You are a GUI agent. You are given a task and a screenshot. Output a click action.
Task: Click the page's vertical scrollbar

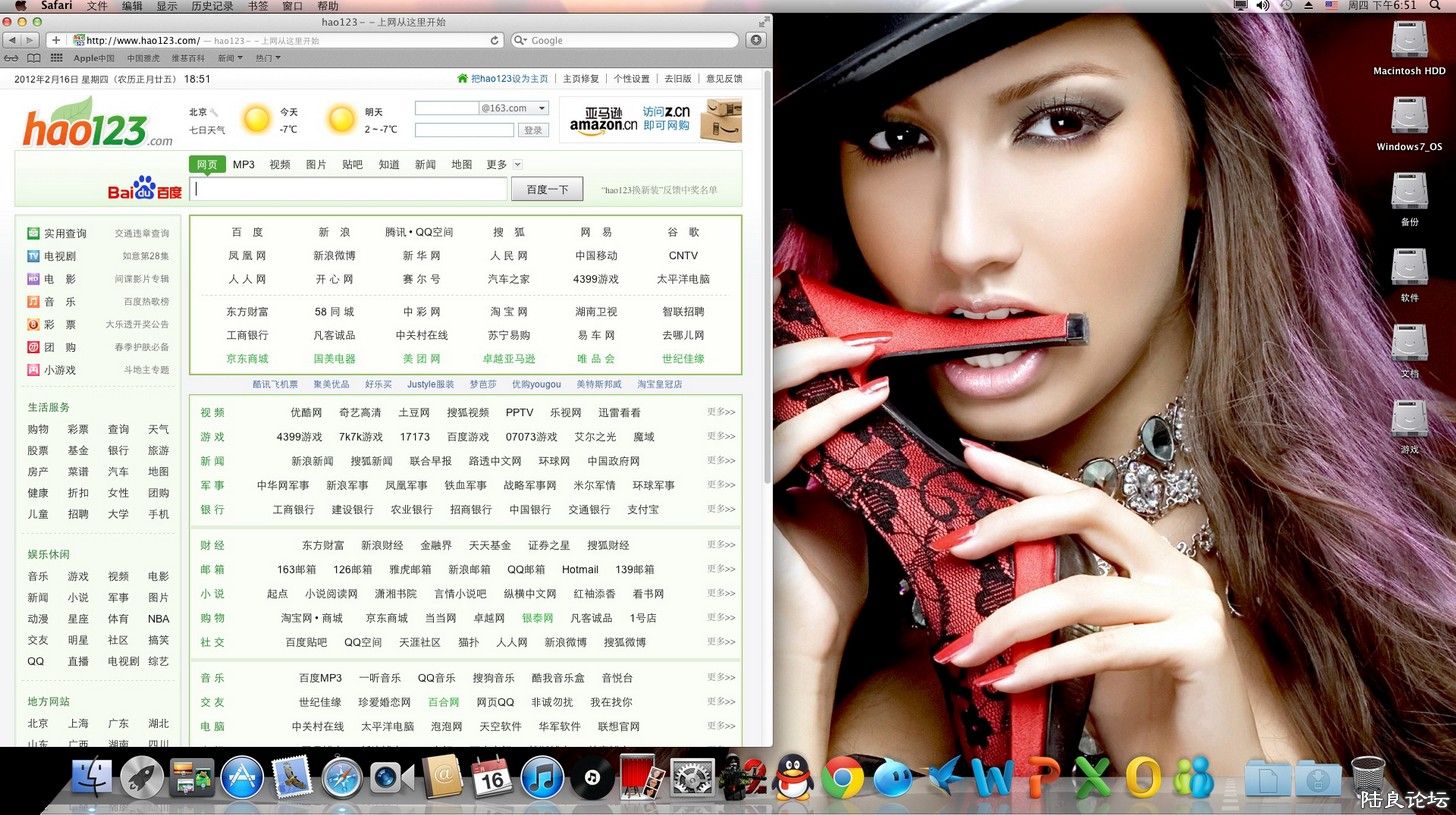tap(767, 300)
